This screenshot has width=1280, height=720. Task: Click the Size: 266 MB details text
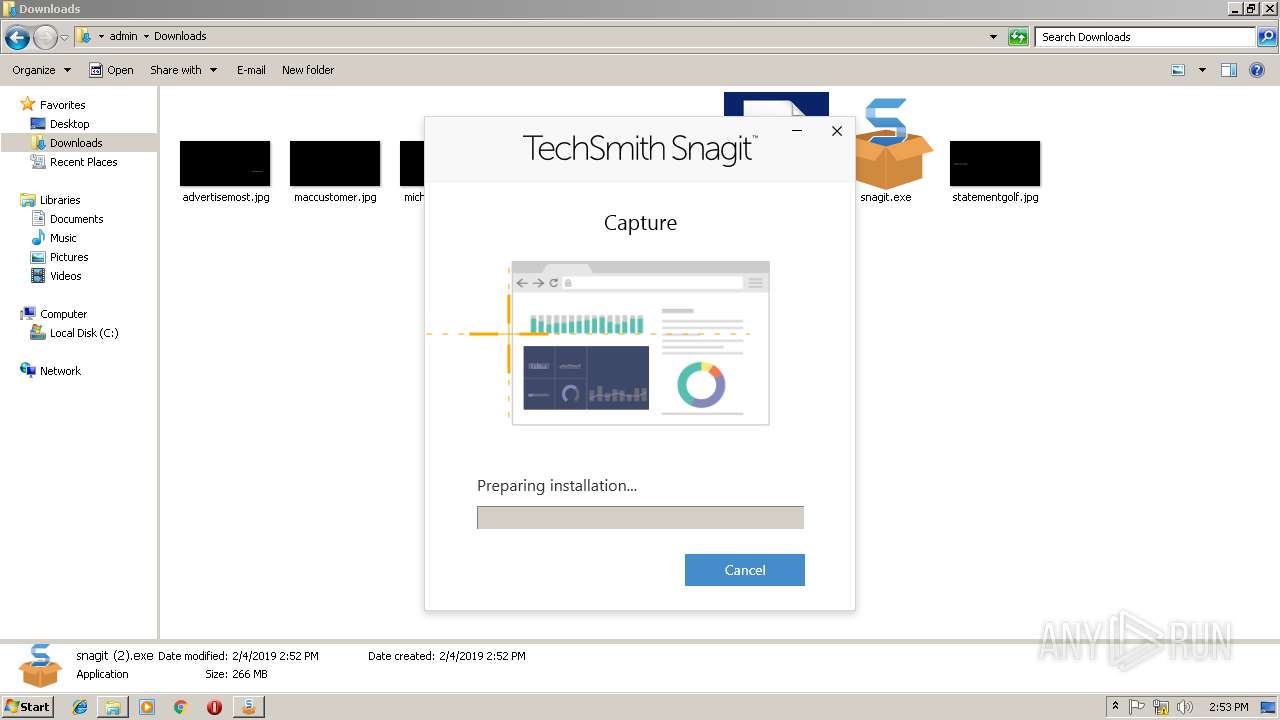pos(236,674)
